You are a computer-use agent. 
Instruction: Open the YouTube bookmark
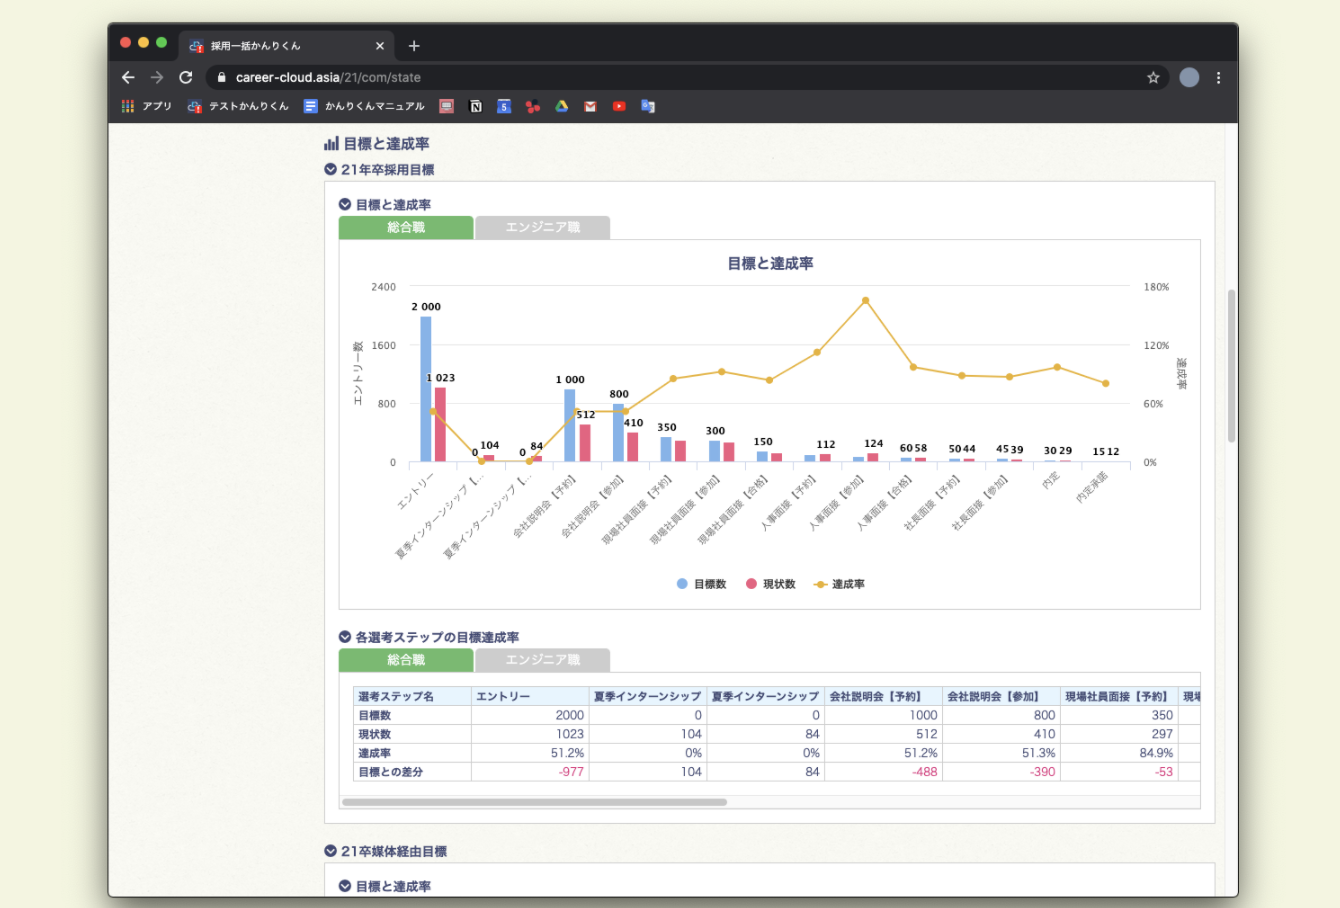click(x=619, y=106)
